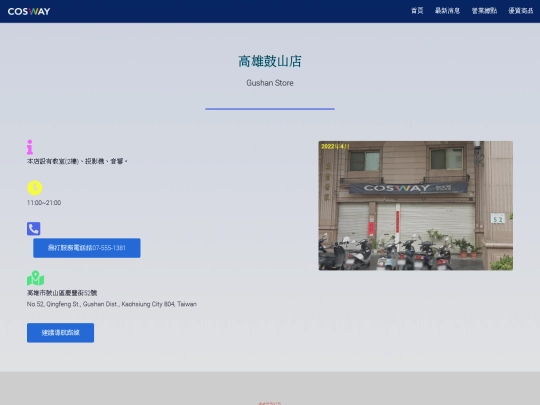This screenshot has width=540, height=405.
Task: Select the English address No.52, Qingfeng St.
Action: click(x=112, y=304)
